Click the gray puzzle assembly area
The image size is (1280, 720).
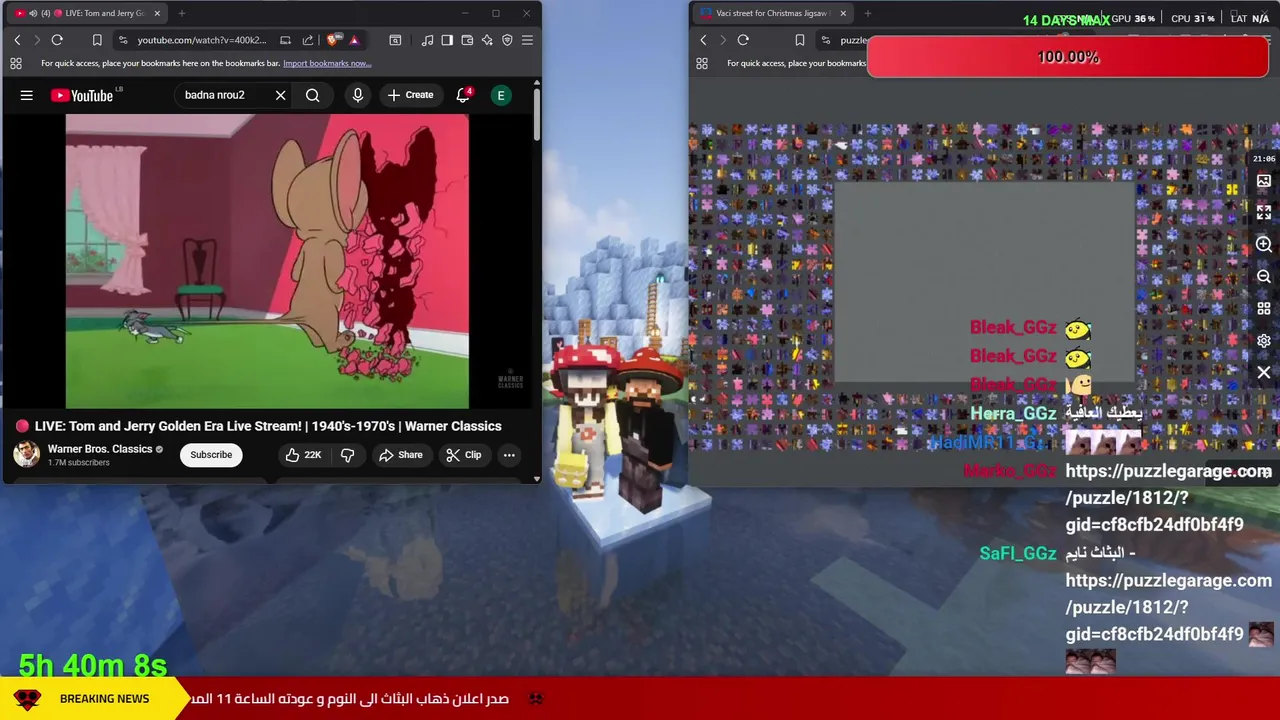pos(985,282)
